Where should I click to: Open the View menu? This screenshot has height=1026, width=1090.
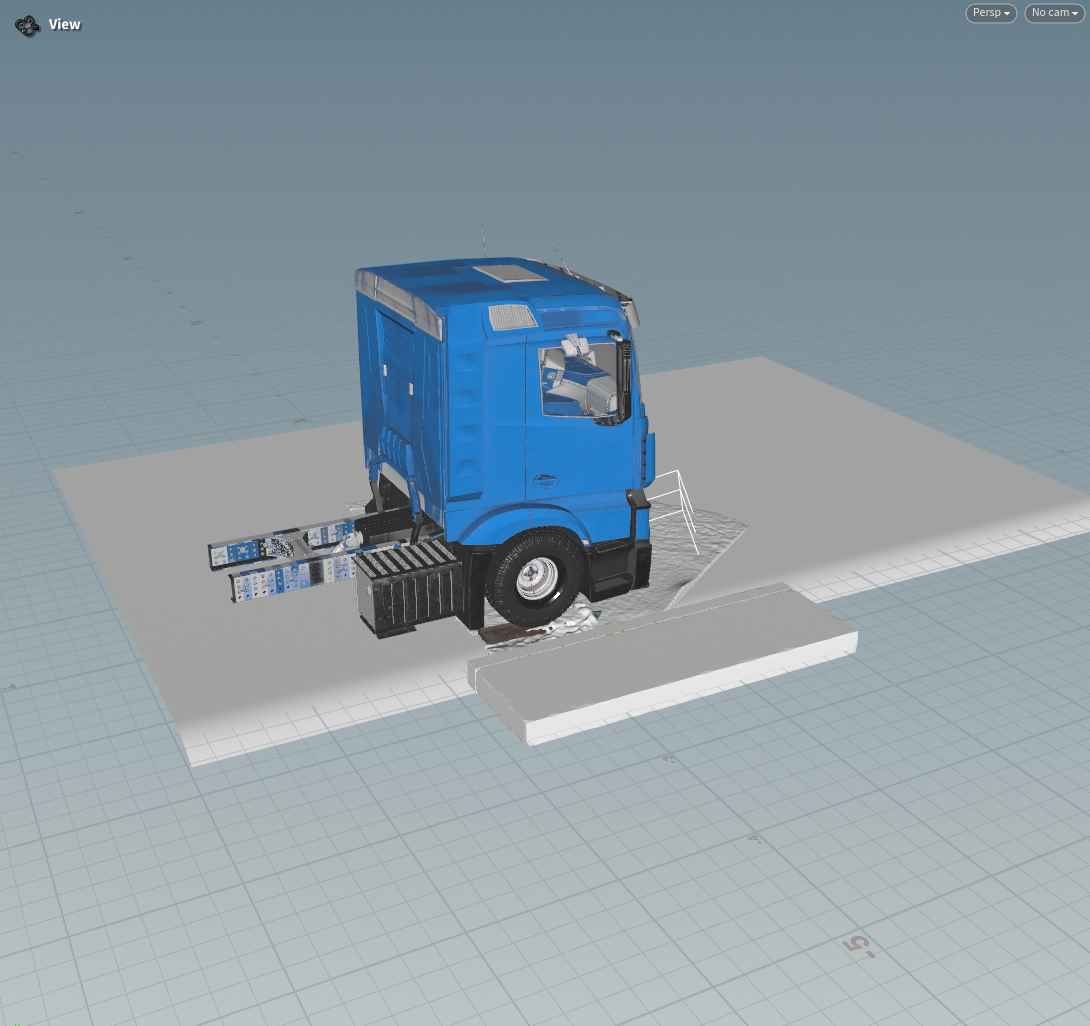pos(64,24)
